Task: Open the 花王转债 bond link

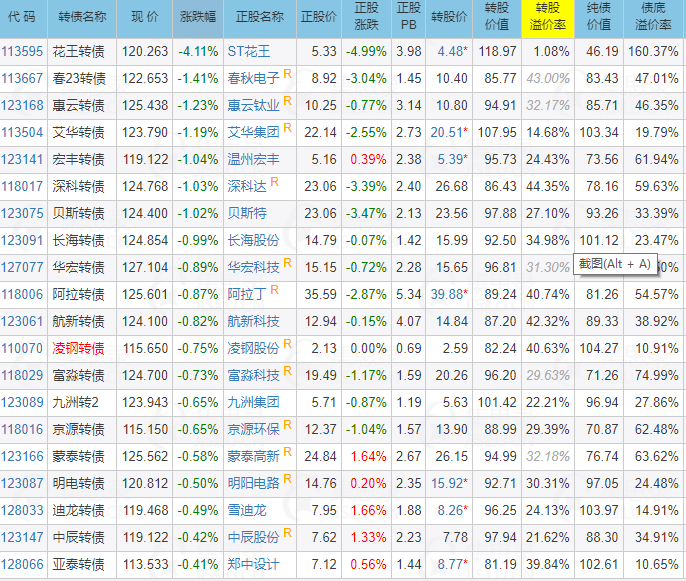Action: (79, 51)
